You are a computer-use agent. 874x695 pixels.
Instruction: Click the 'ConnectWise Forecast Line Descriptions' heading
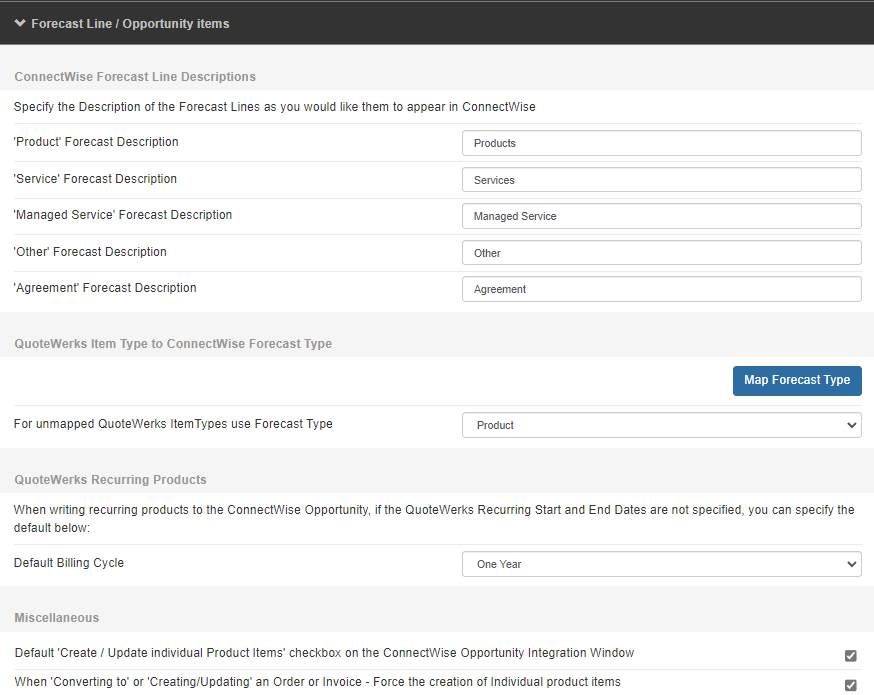coord(135,77)
